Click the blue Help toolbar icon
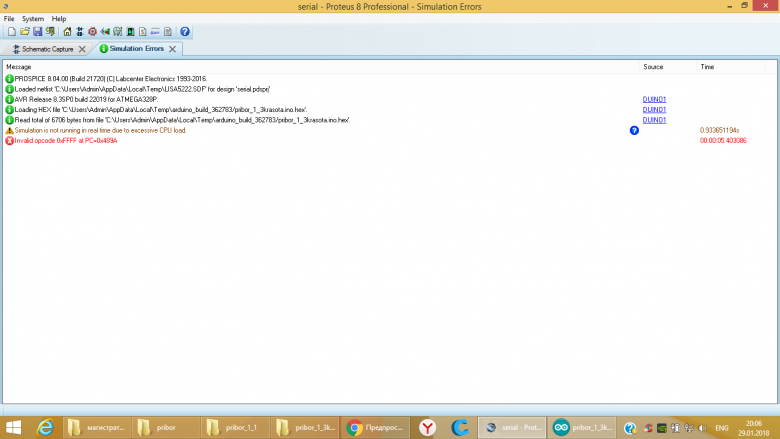 pyautogui.click(x=185, y=32)
